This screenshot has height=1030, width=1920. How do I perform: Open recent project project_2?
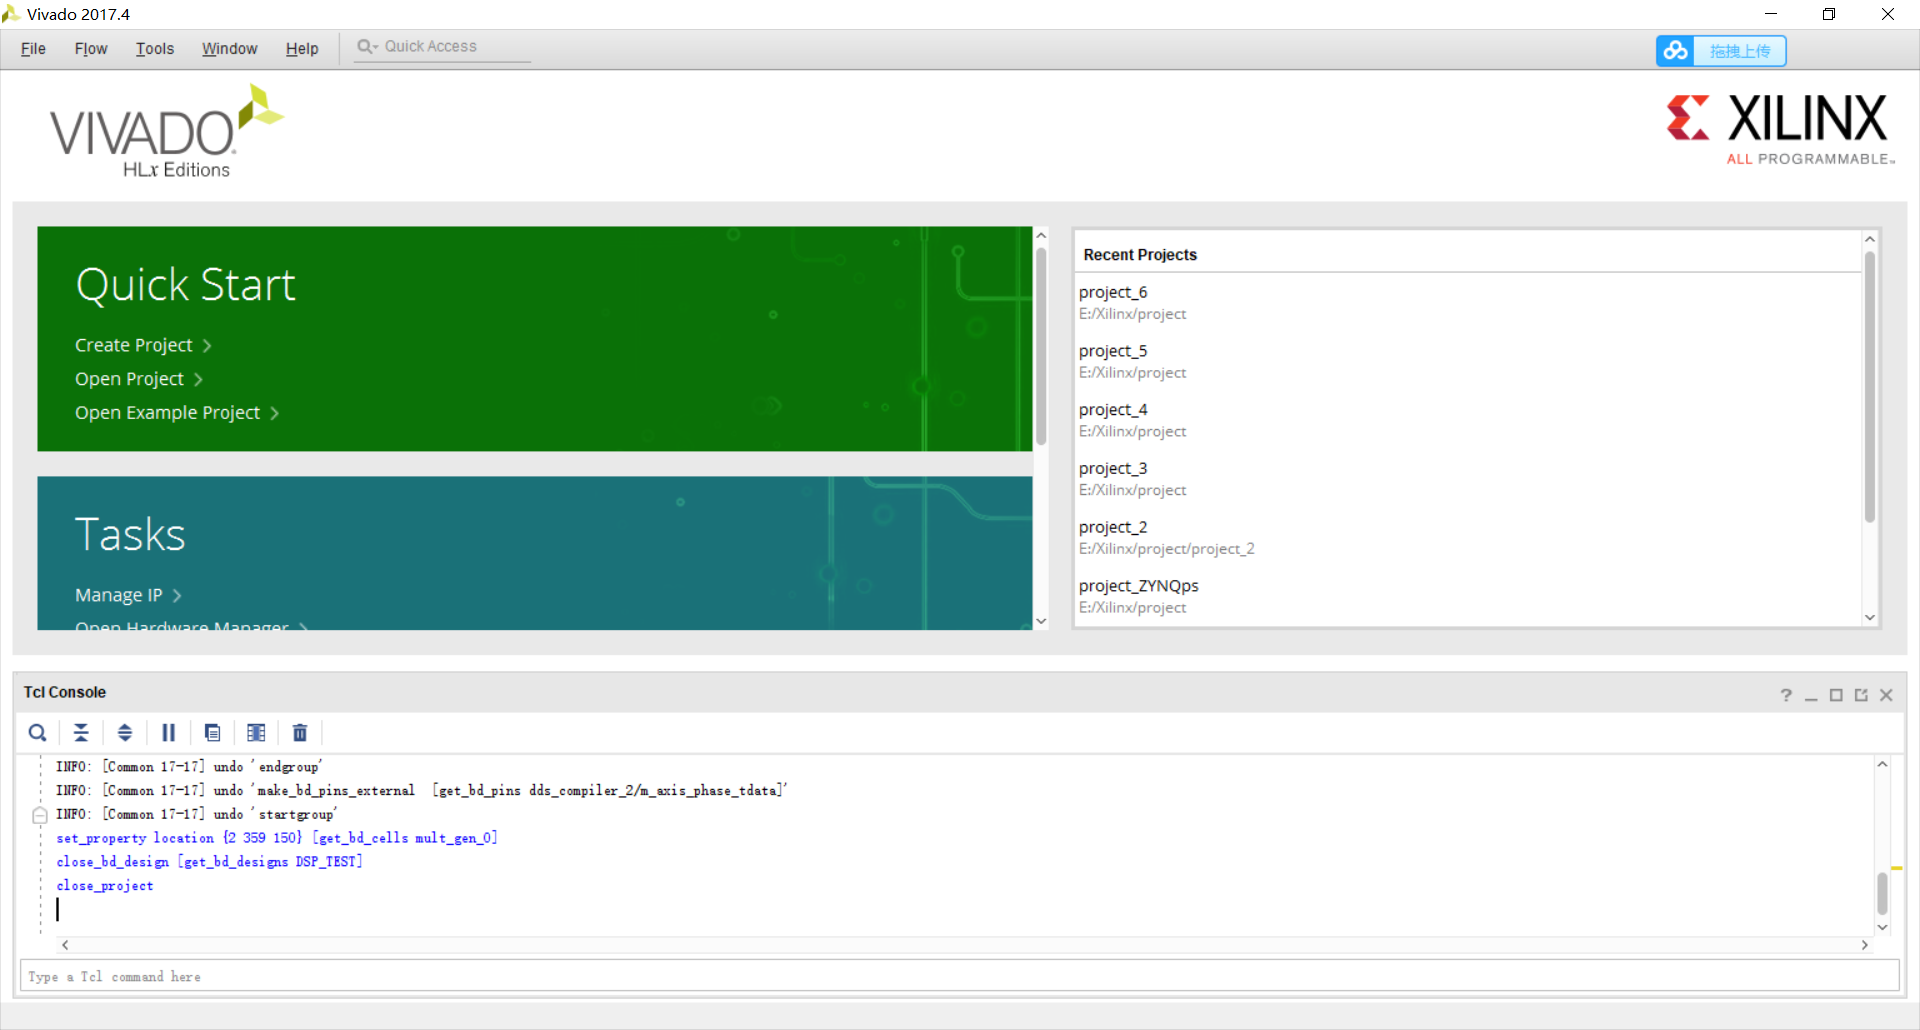click(1113, 527)
